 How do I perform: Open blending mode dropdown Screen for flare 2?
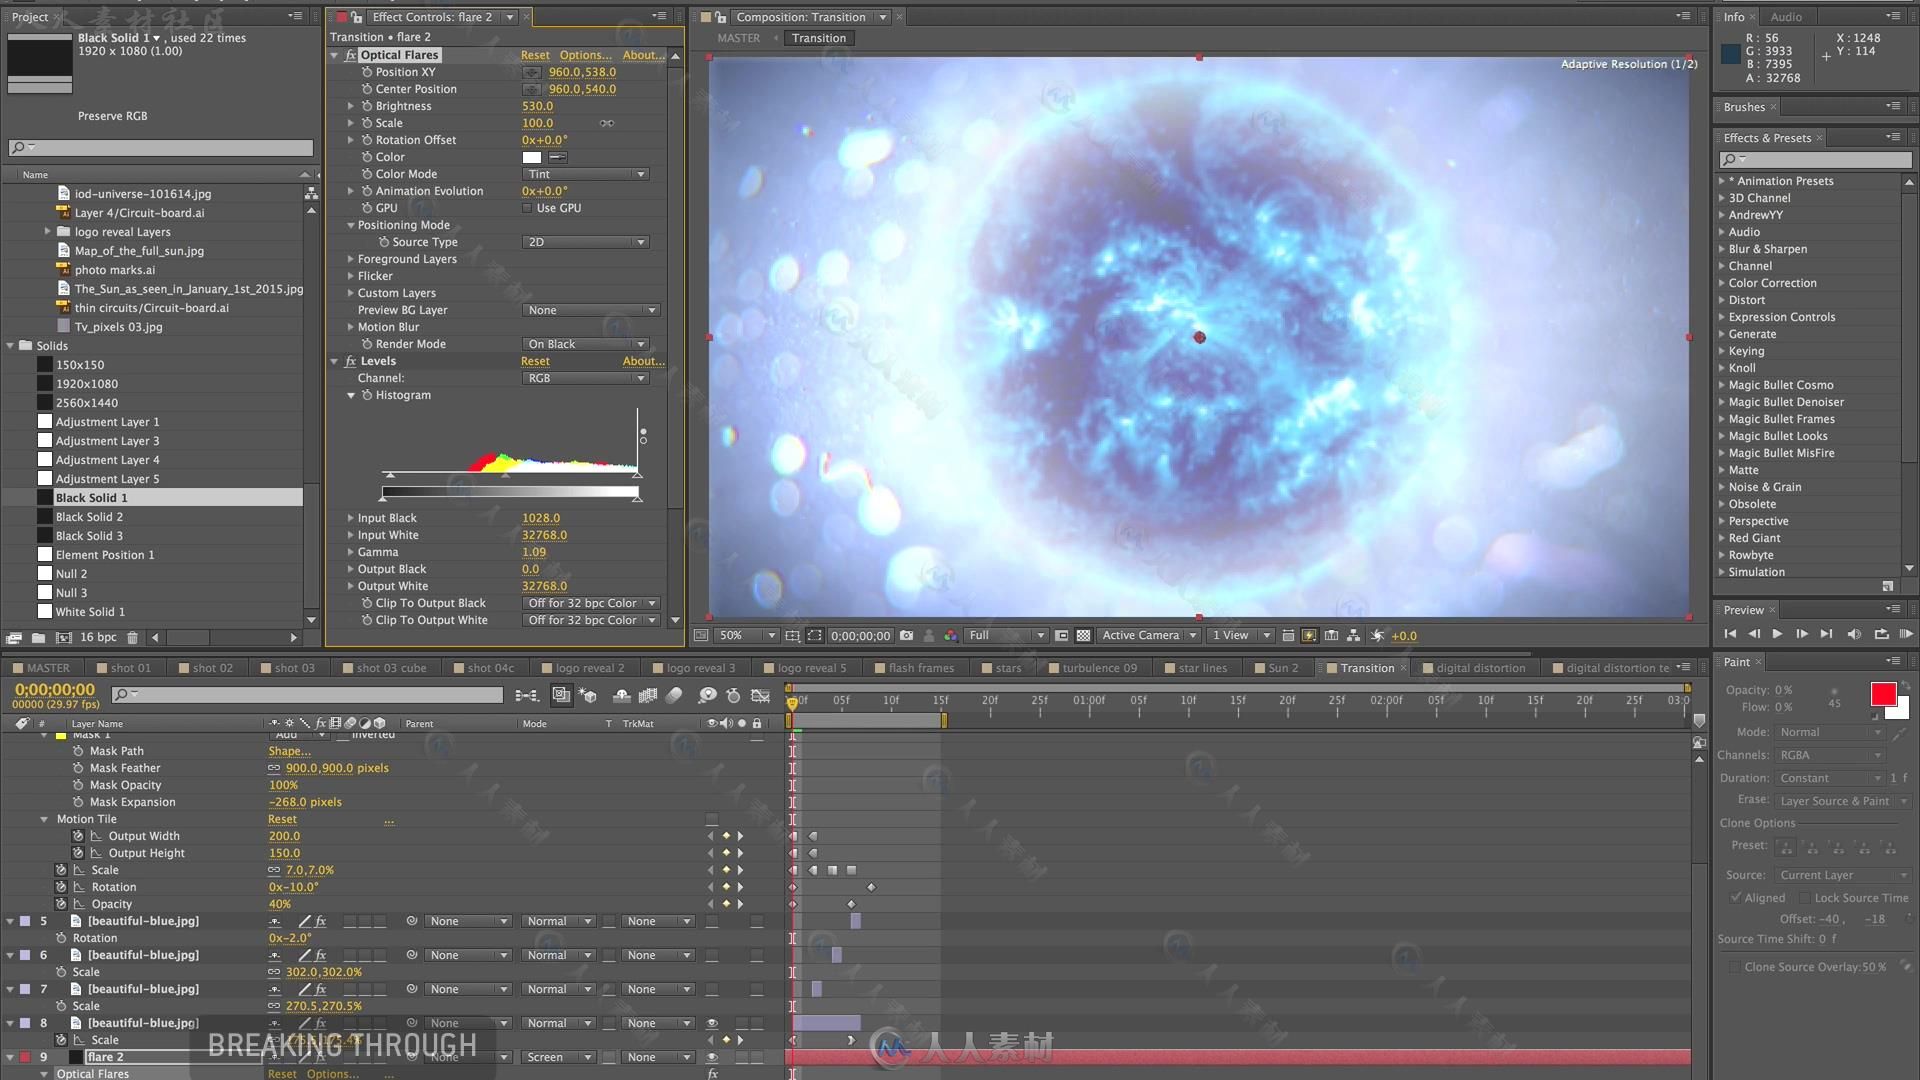click(x=559, y=1057)
